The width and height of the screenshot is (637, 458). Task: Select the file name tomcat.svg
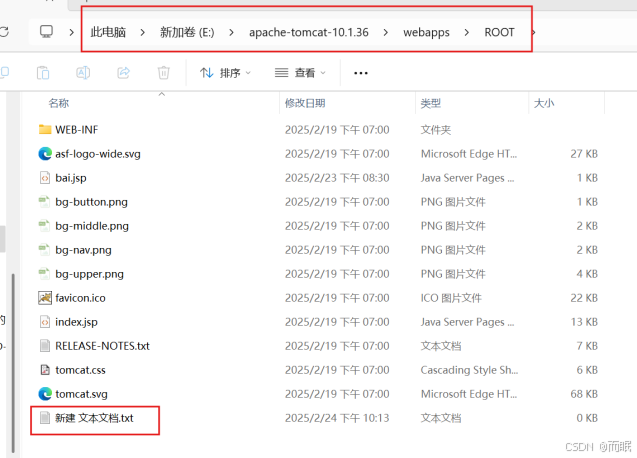[x=81, y=394]
